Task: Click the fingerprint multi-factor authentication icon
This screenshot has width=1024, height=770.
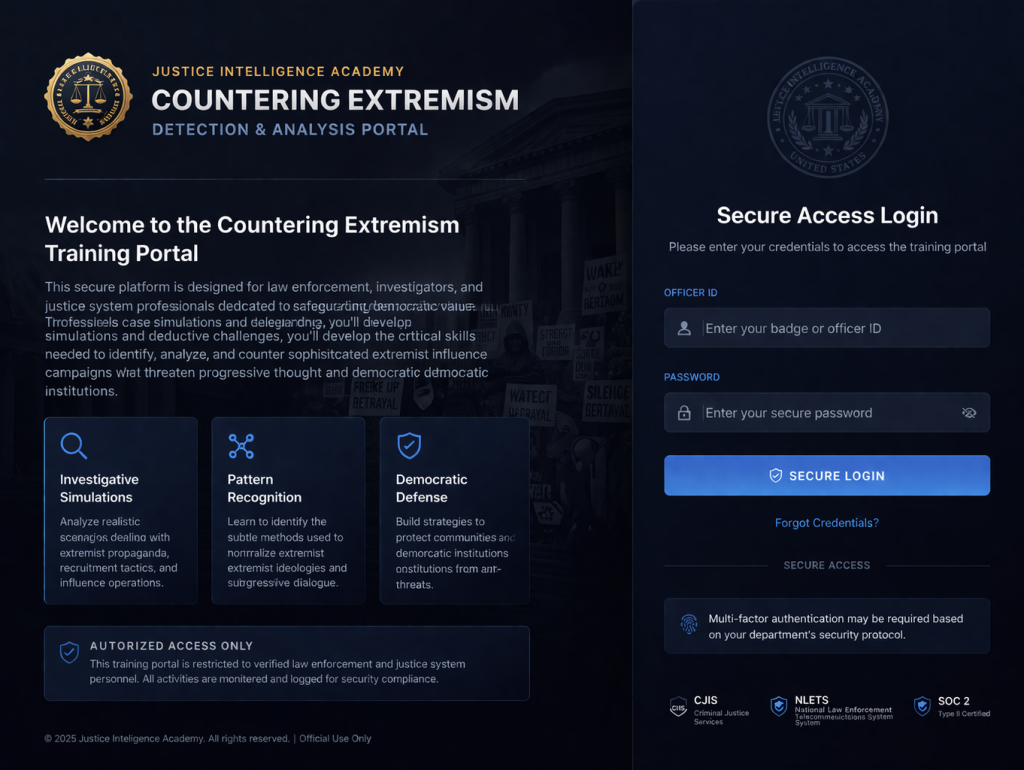Action: (x=689, y=625)
